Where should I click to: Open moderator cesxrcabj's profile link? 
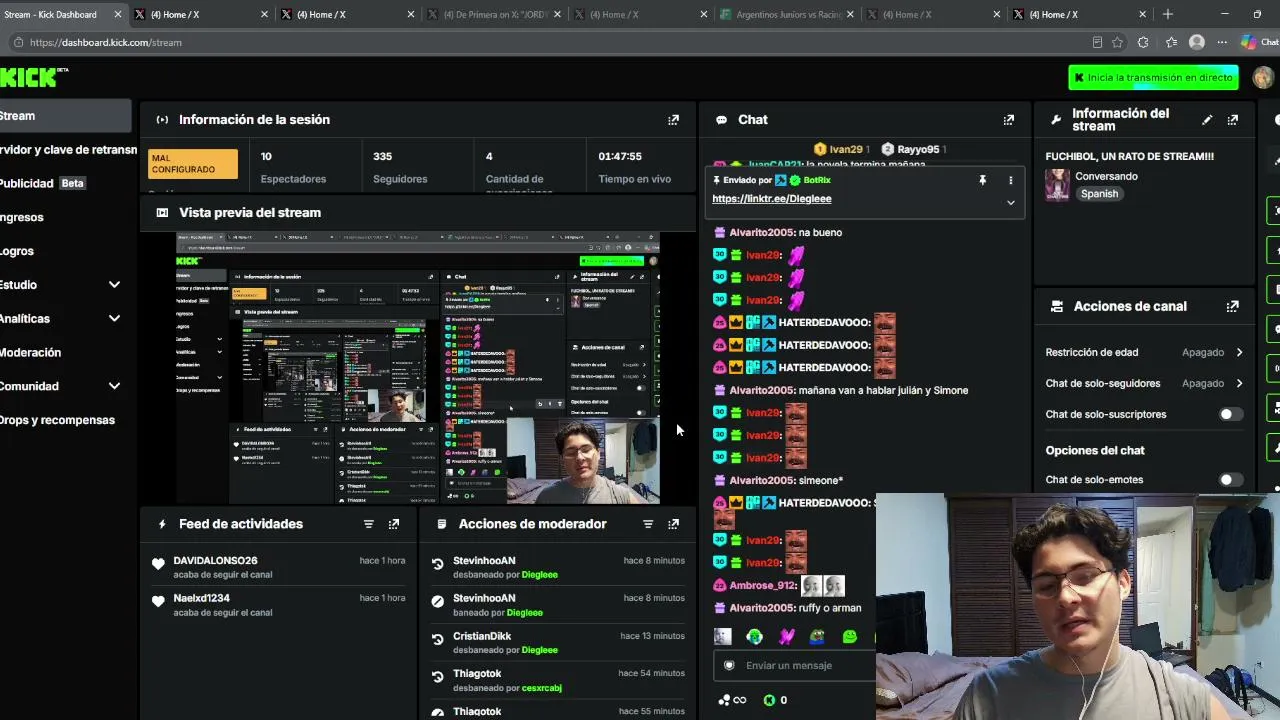point(541,688)
